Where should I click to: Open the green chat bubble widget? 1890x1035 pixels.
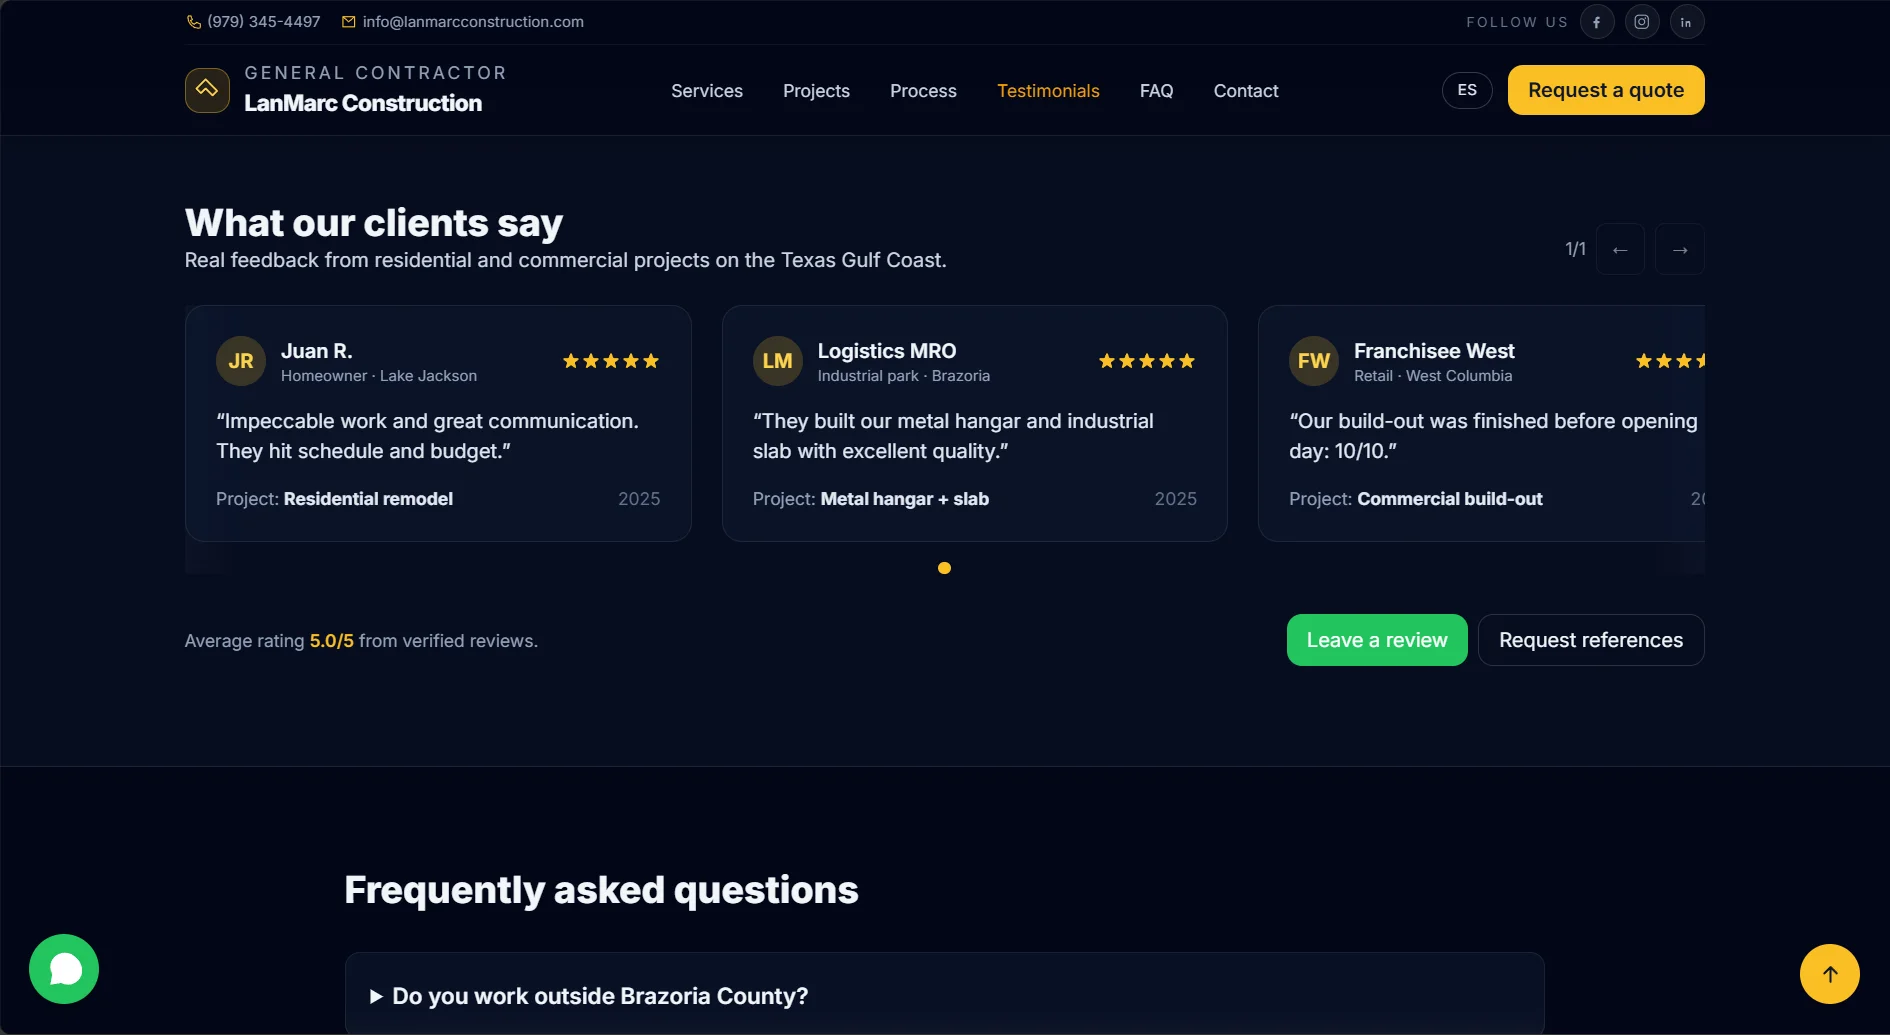(64, 968)
